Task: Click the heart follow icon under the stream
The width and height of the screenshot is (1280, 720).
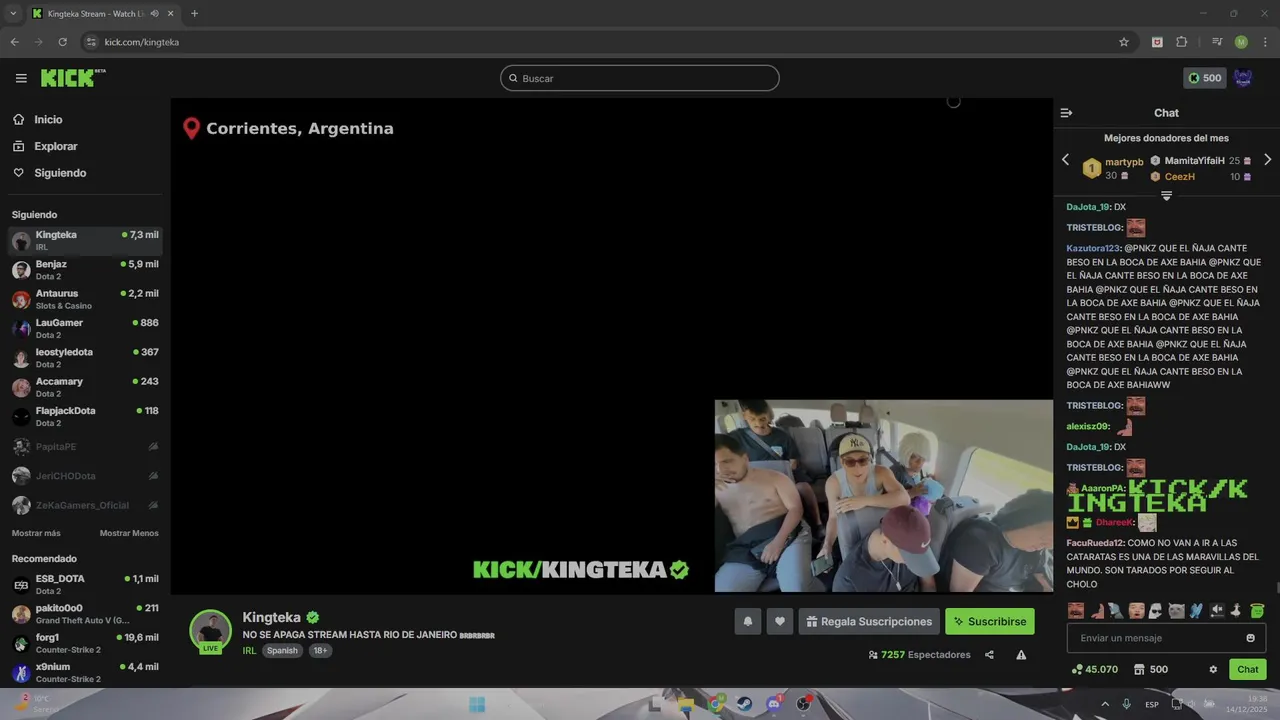Action: tap(780, 621)
